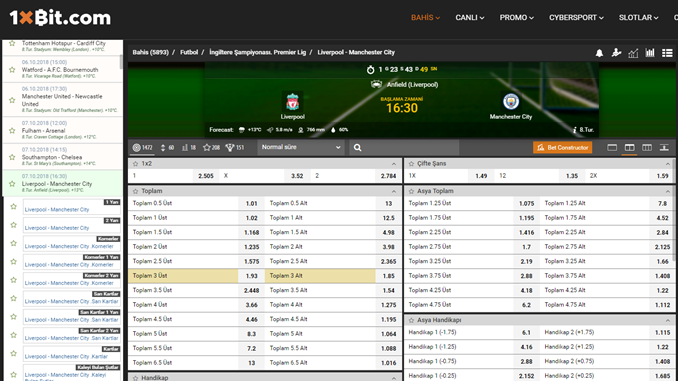Go to Futbol breadcrumb

[x=189, y=52]
